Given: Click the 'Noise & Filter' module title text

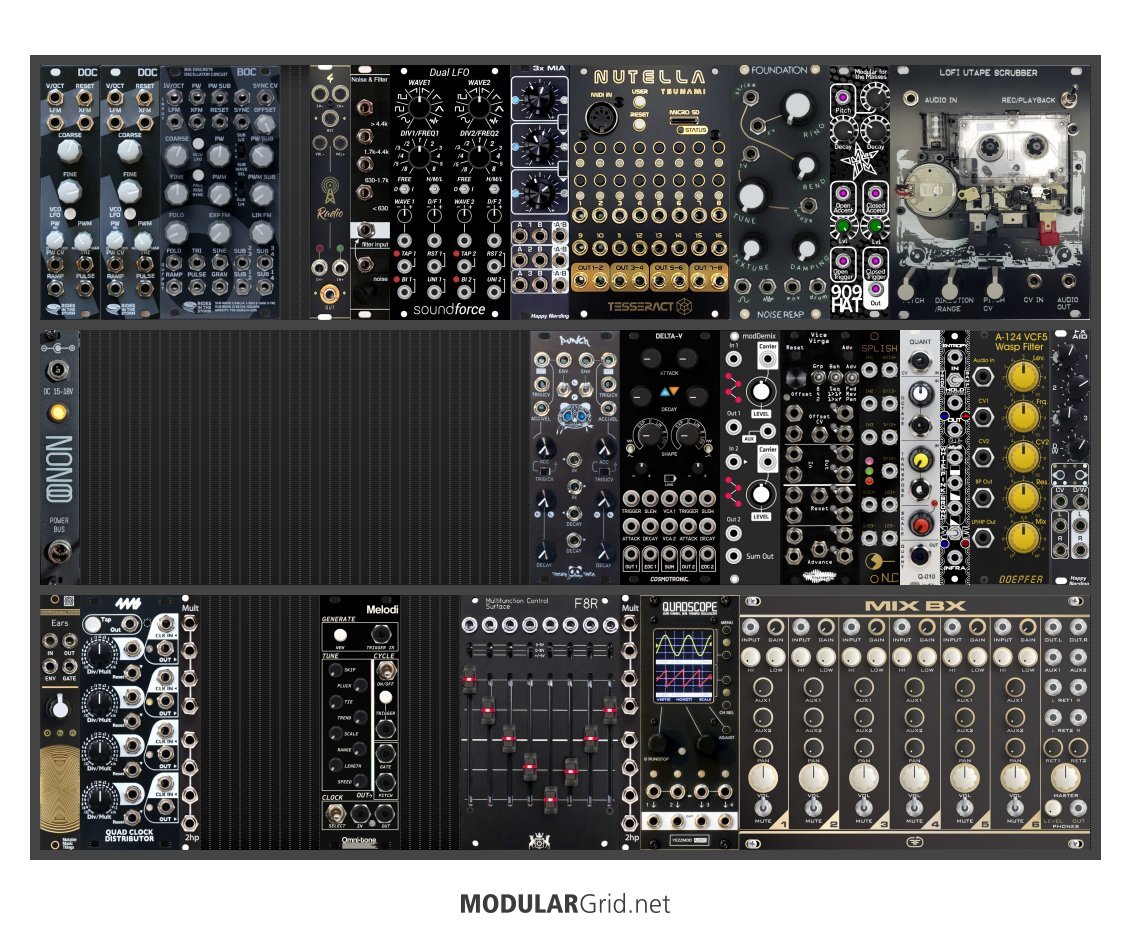Looking at the screenshot, I should tap(369, 79).
